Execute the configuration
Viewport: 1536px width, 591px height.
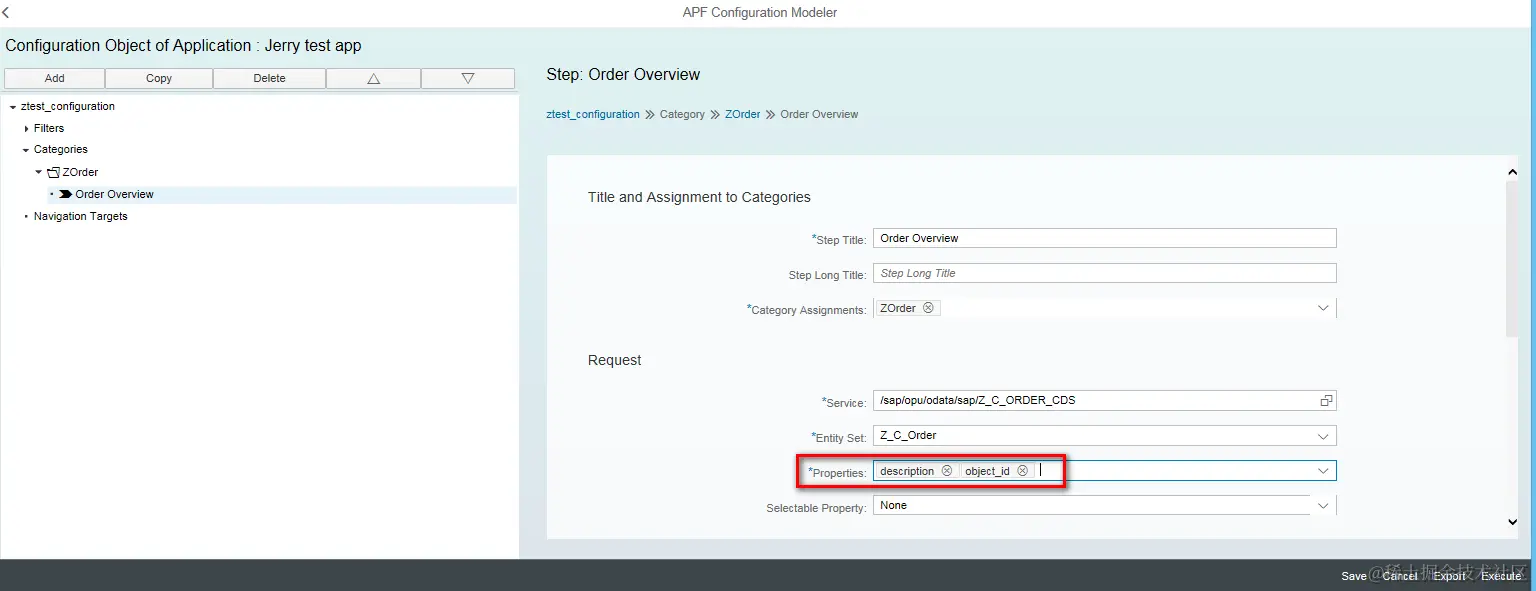tap(1501, 576)
